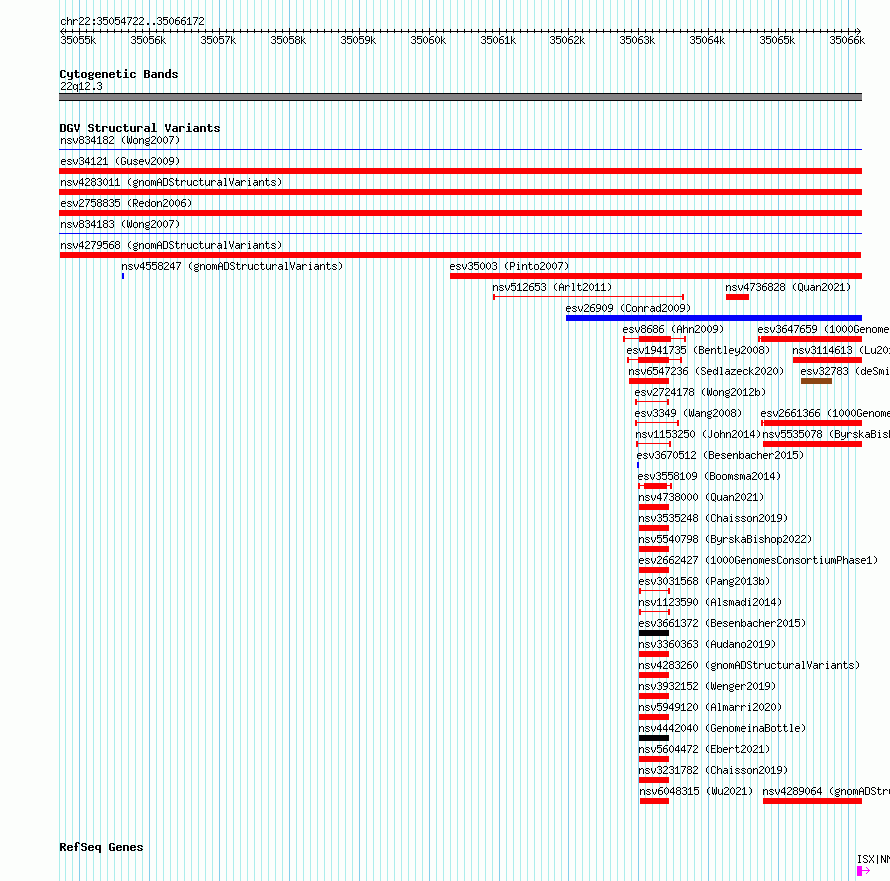Click esv3031568 (Pang2013b) label
This screenshot has height=881, width=890.
pyautogui.click(x=704, y=581)
